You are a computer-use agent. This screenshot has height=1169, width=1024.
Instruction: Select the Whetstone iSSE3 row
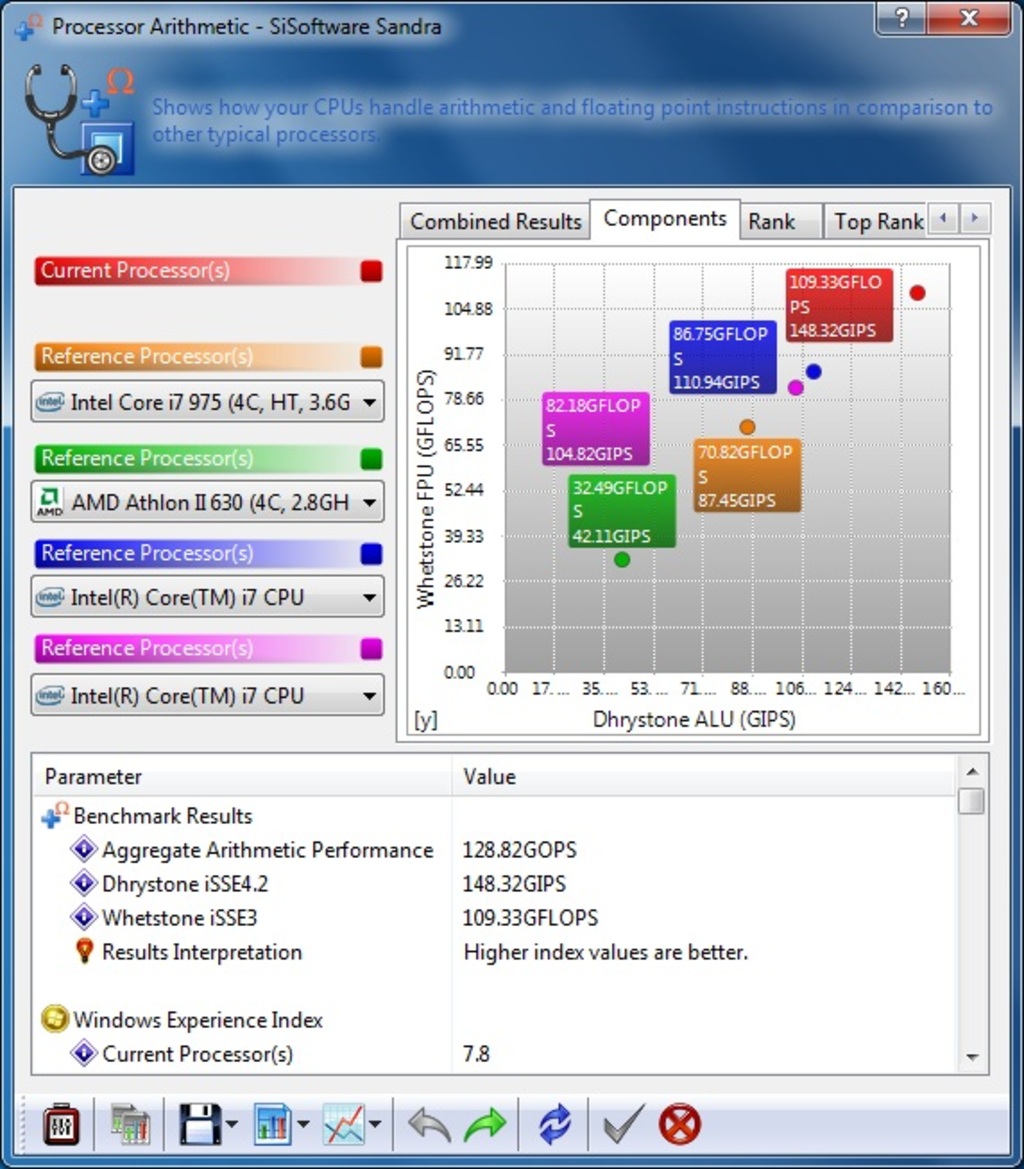[x=495, y=918]
